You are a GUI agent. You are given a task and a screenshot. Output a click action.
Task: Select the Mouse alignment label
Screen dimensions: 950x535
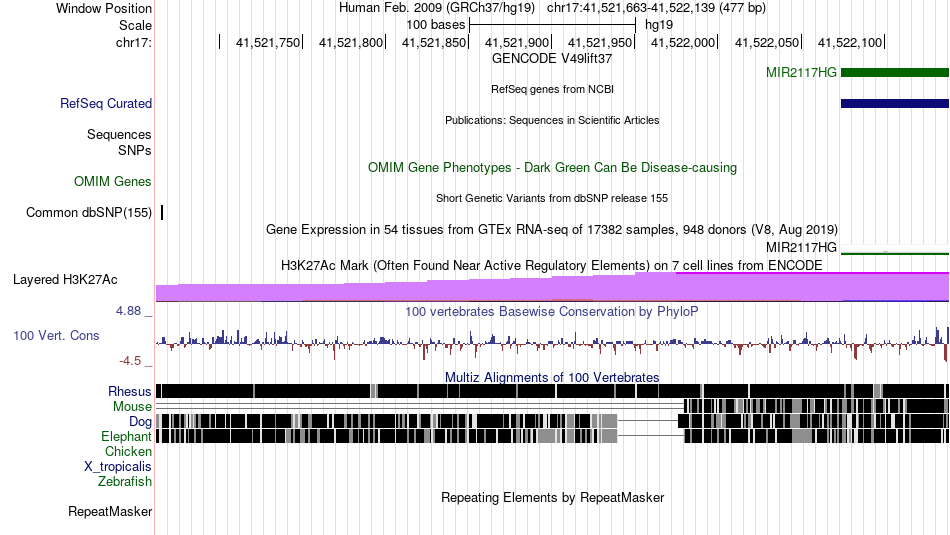point(132,407)
